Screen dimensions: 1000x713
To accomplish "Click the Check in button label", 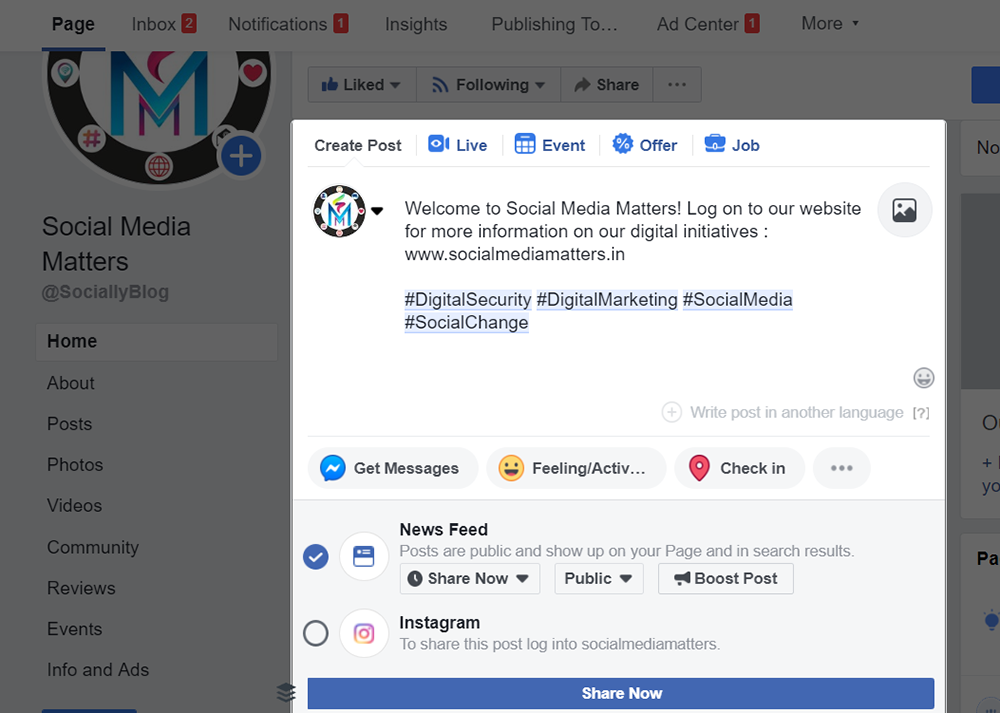I will tap(753, 468).
